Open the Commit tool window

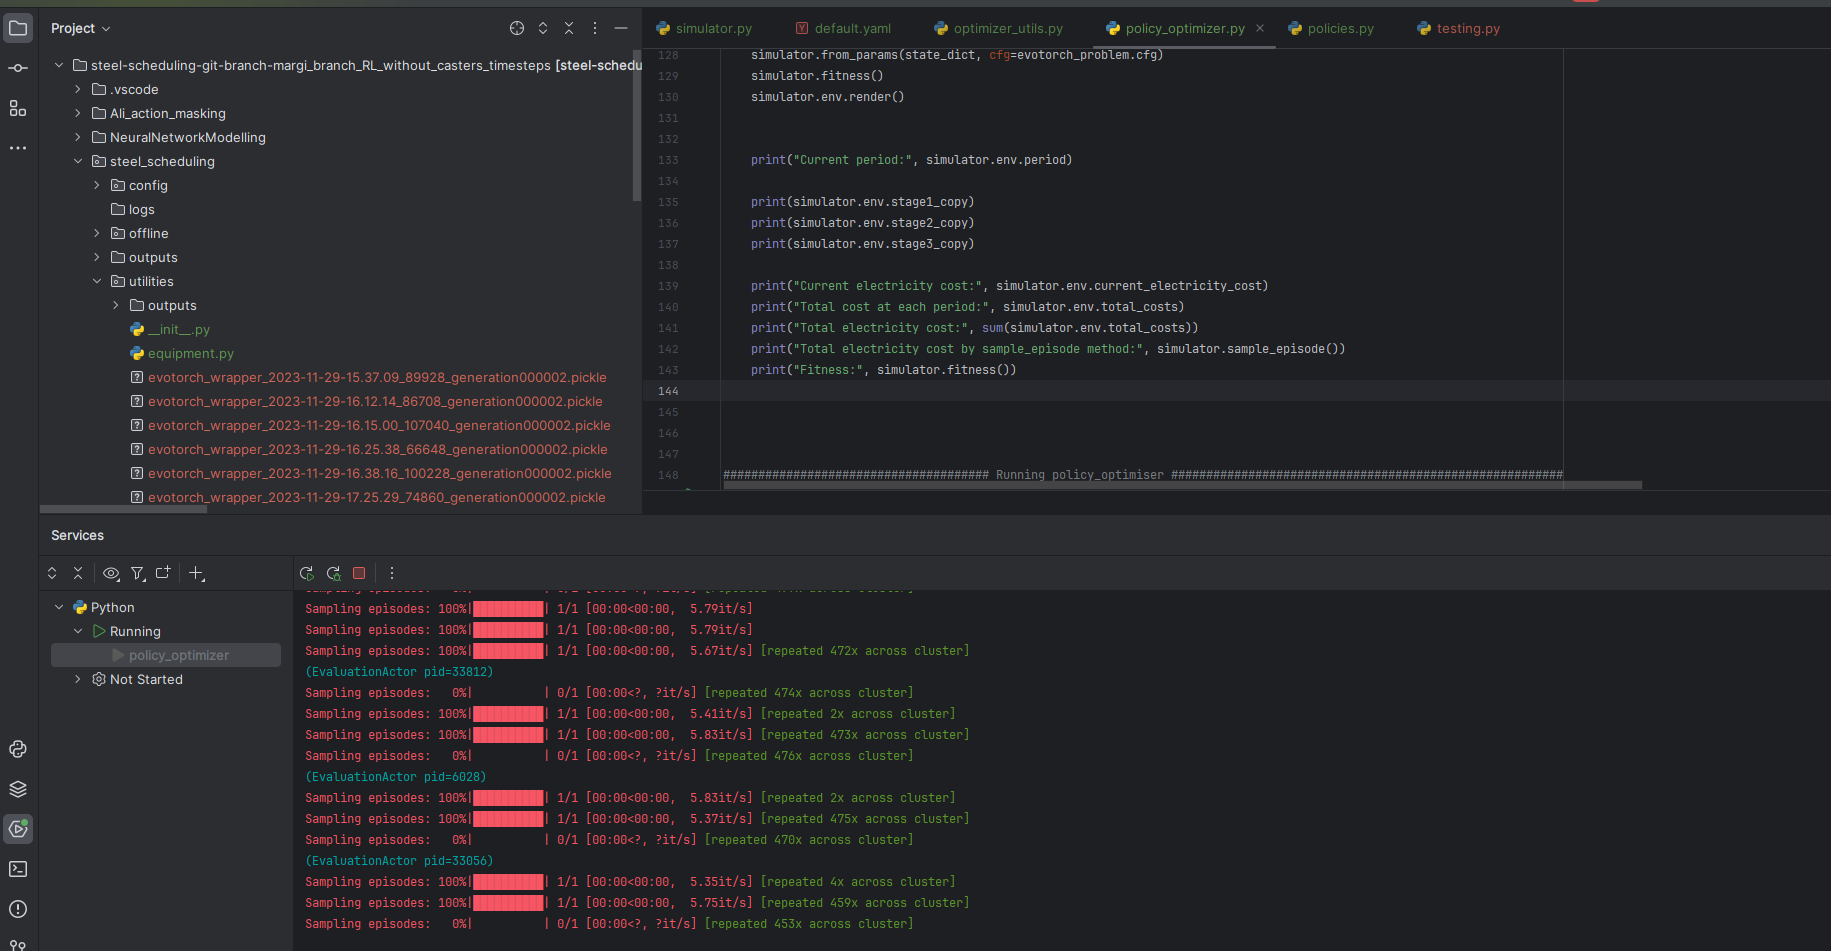pyautogui.click(x=18, y=68)
